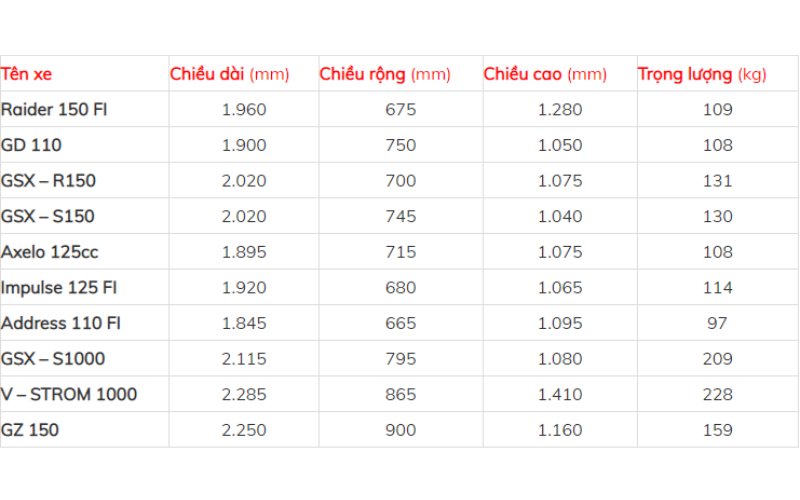Click the 'Impulse 125 FI' cell
800x500 pixels.
[x=60, y=287]
